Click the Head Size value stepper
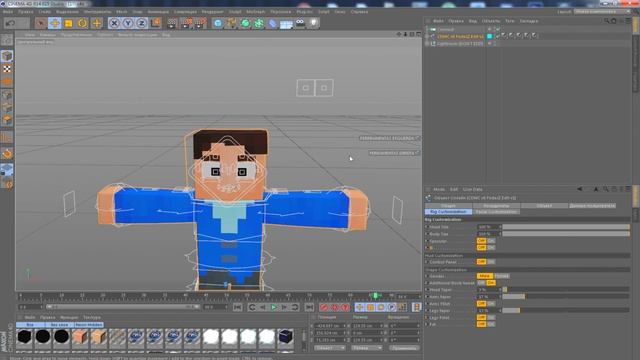 point(500,227)
